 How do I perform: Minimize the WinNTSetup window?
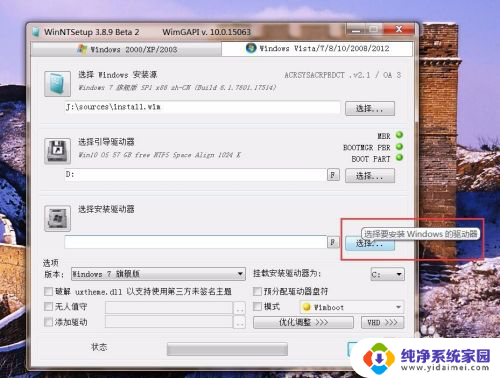pos(356,29)
